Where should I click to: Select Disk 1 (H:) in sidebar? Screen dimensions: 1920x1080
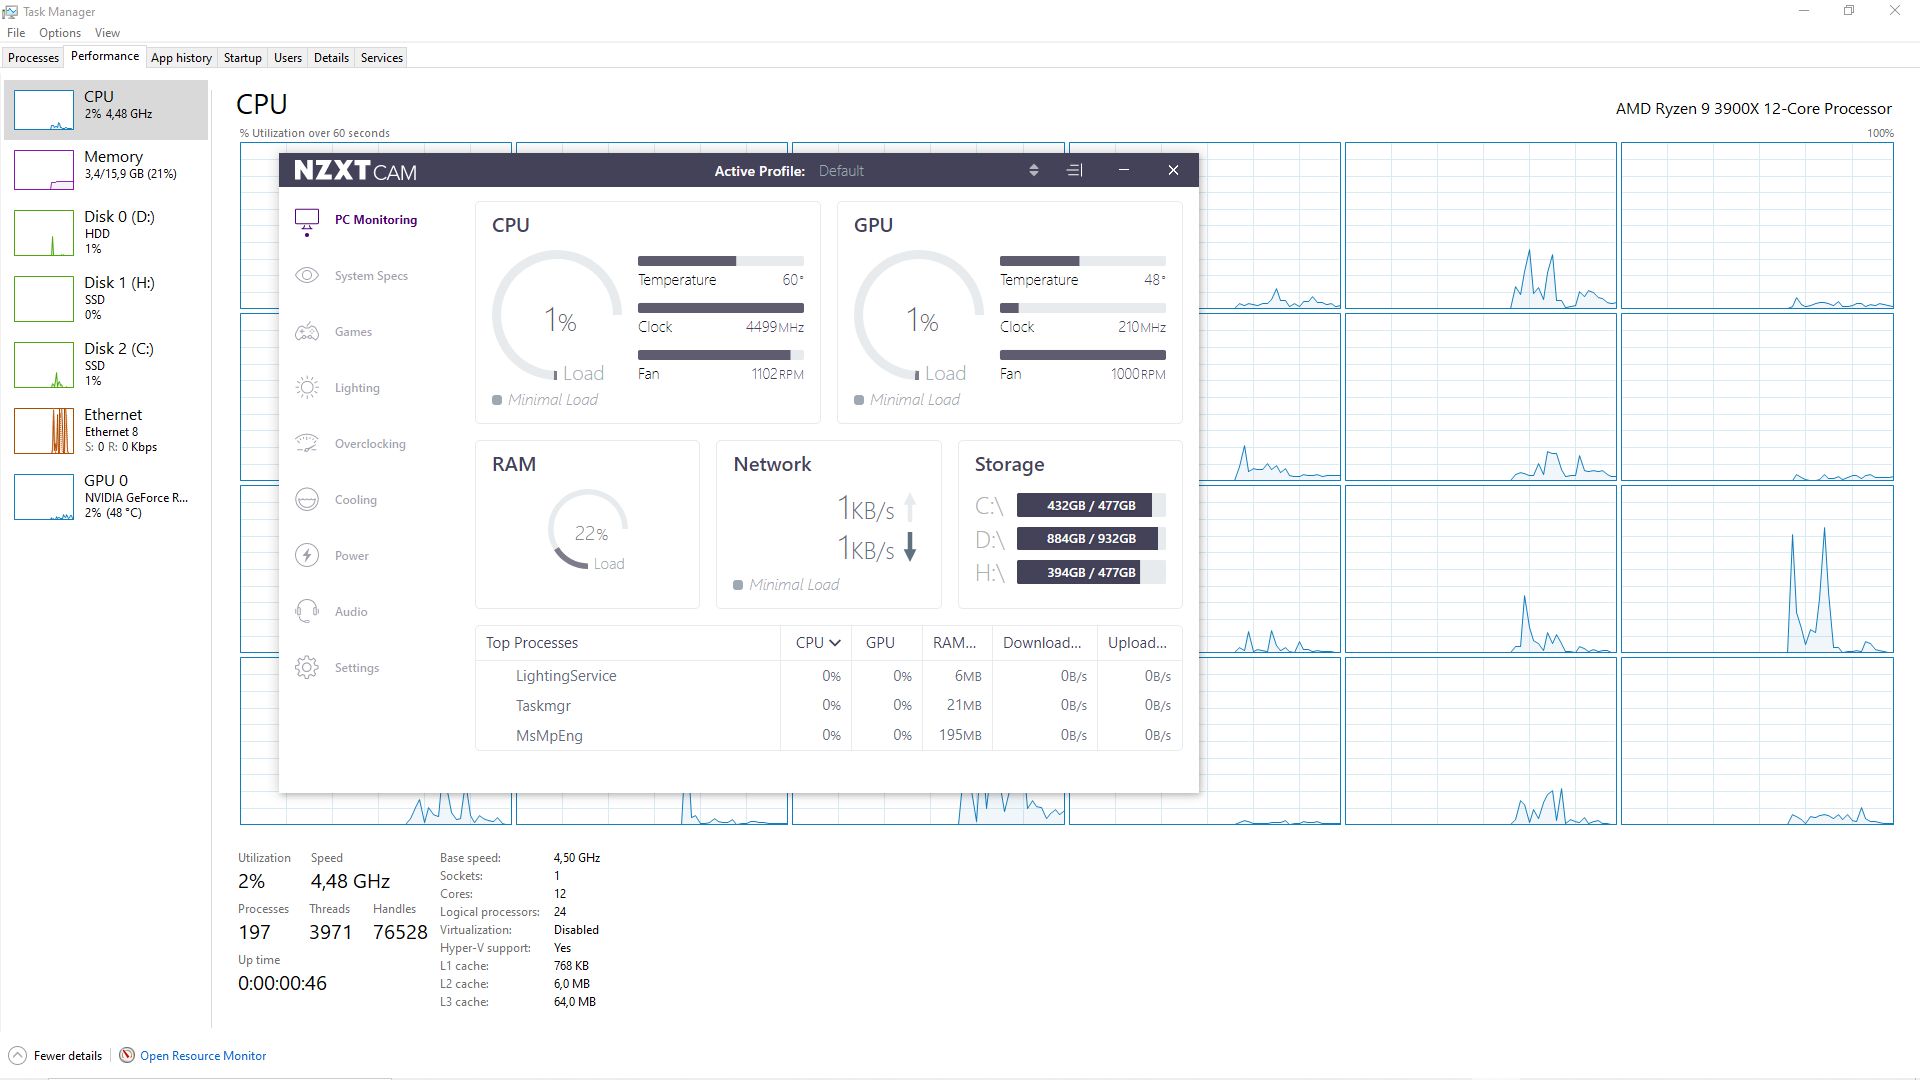106,298
